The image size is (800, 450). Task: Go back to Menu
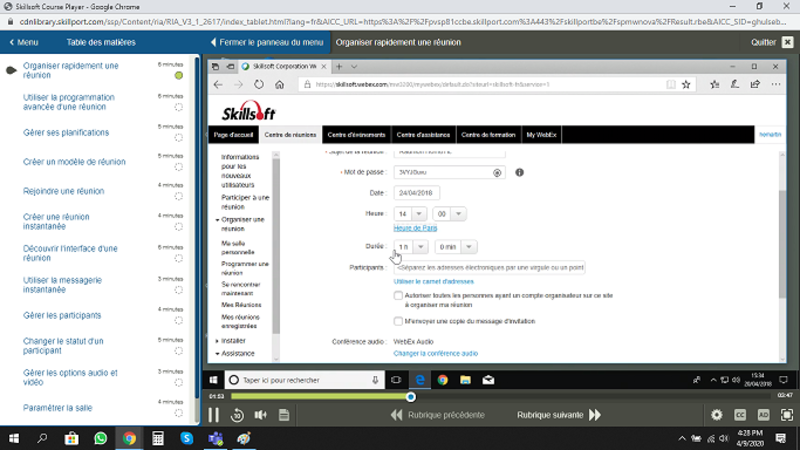[x=24, y=42]
